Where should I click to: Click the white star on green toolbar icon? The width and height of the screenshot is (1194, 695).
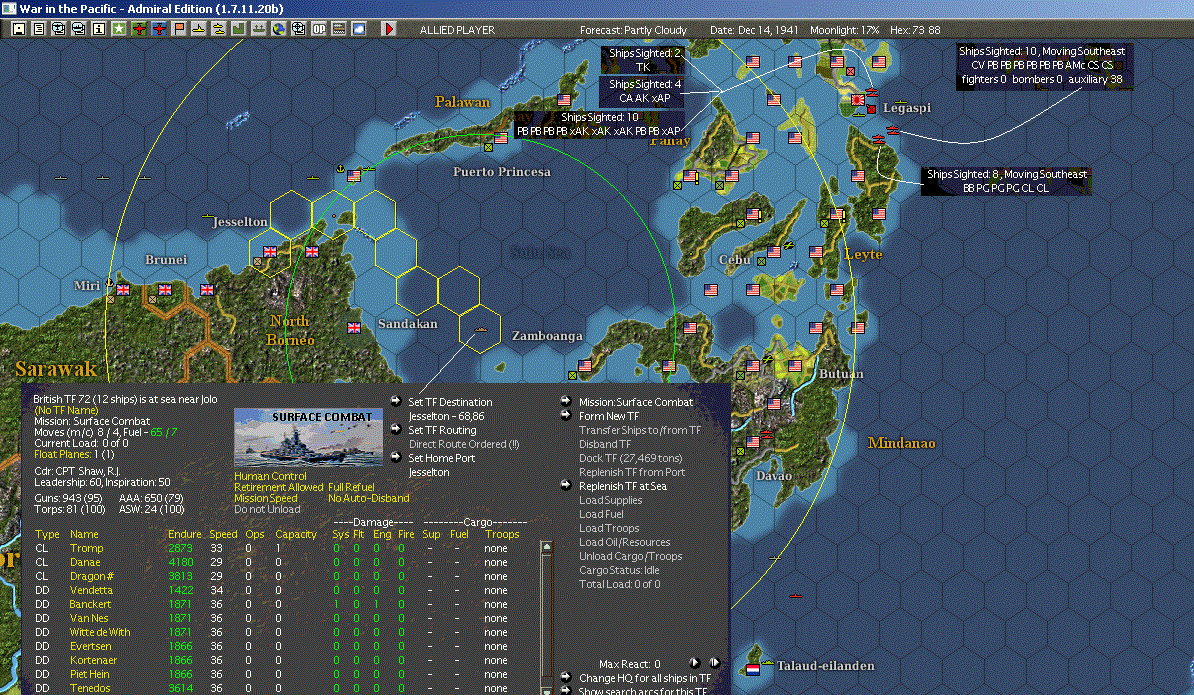pyautogui.click(x=119, y=29)
